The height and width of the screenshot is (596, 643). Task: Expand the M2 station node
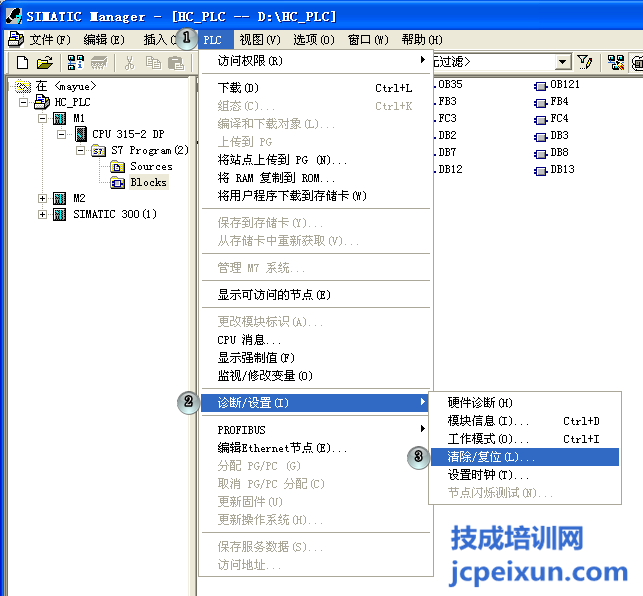click(x=42, y=198)
